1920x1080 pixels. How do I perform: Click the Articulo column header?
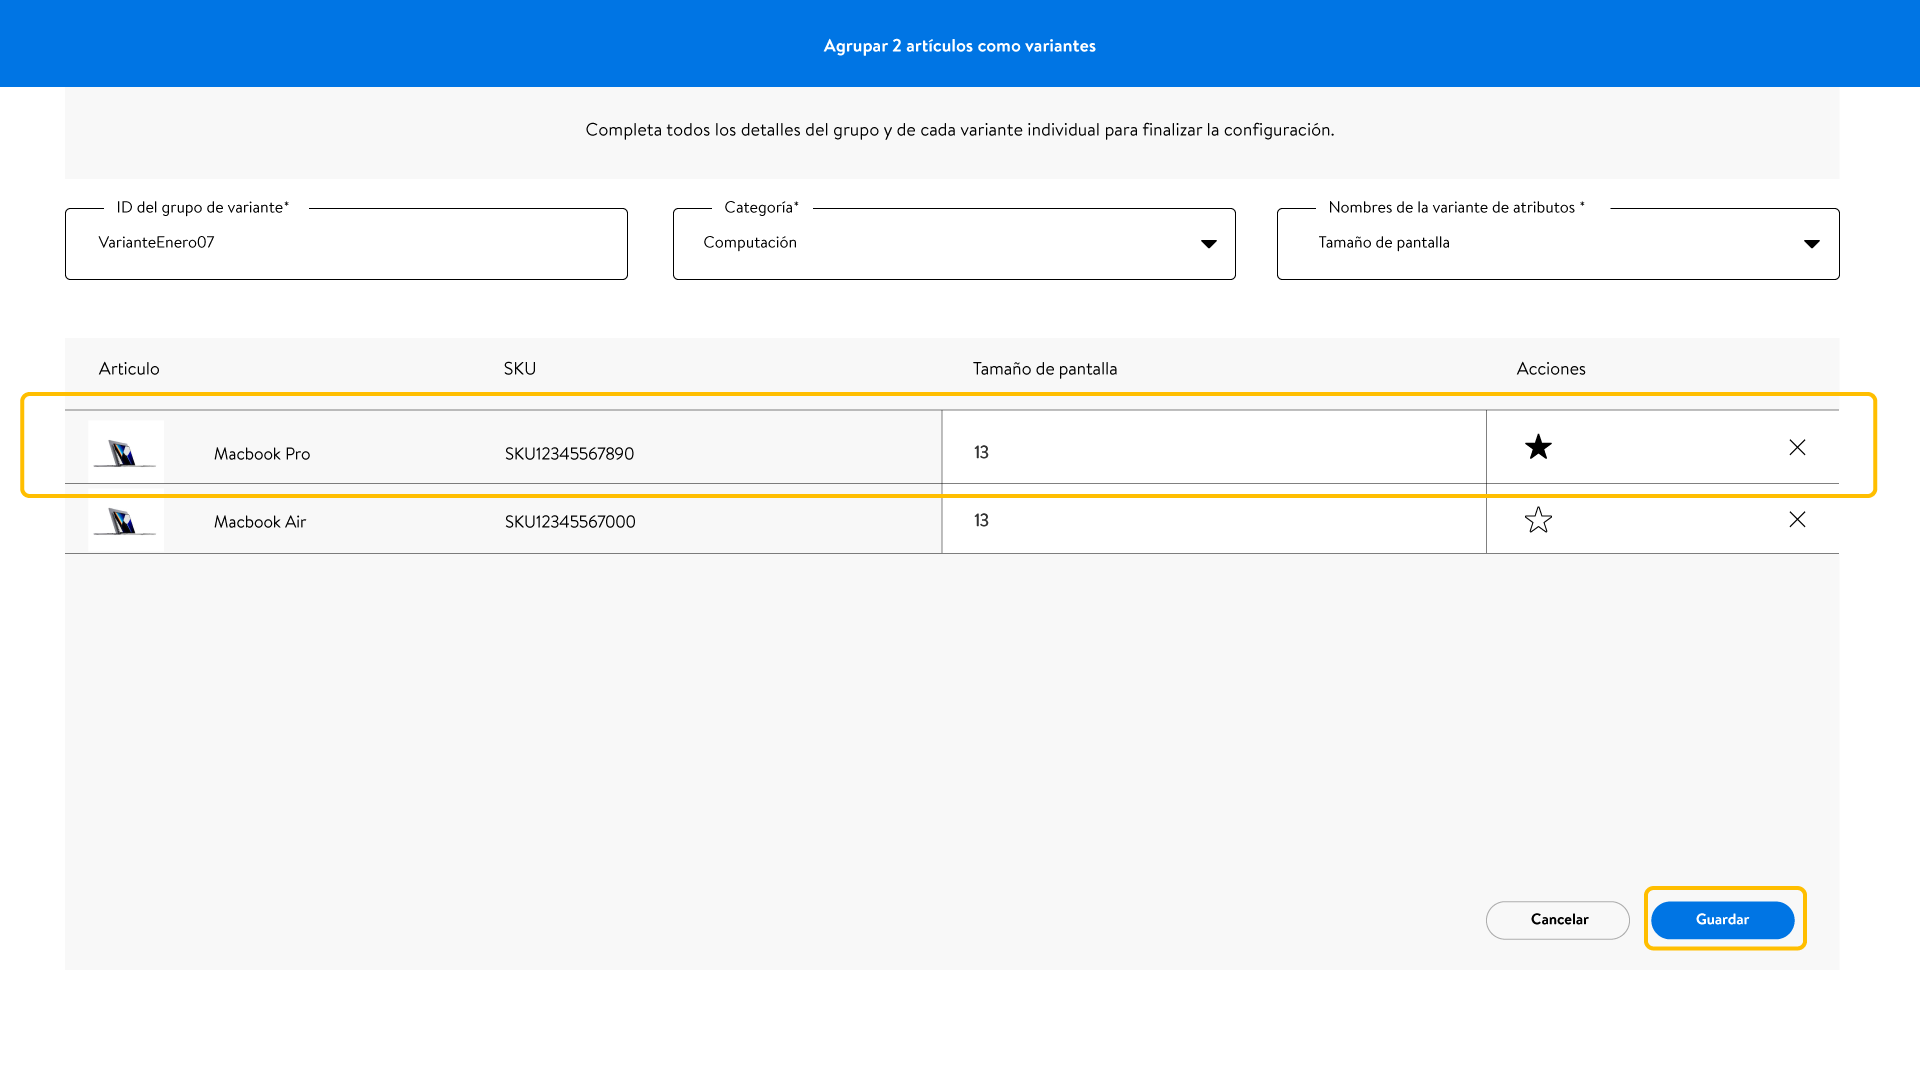[x=129, y=369]
